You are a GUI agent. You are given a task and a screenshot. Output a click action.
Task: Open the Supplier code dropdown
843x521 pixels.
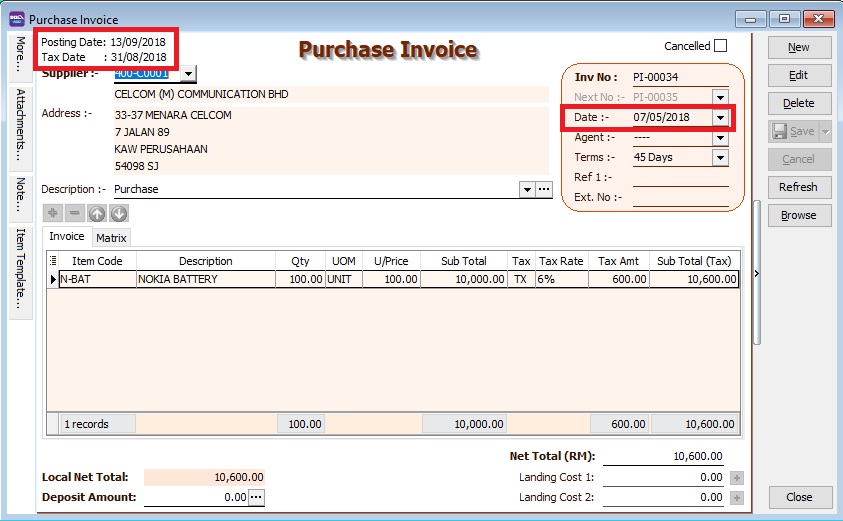[189, 74]
